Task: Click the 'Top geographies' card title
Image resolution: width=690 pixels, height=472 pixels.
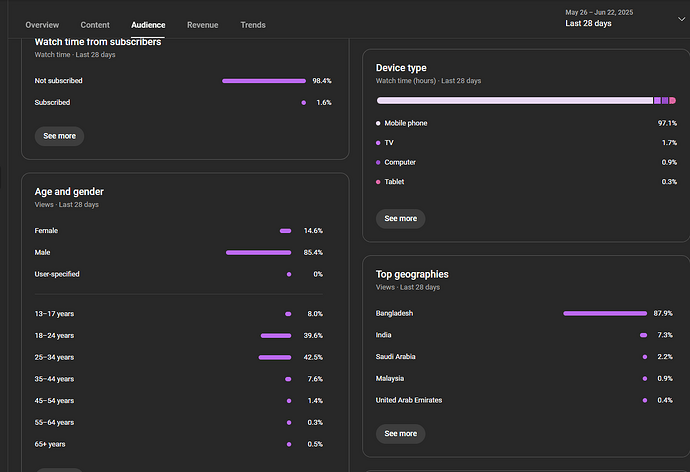Action: (x=412, y=274)
